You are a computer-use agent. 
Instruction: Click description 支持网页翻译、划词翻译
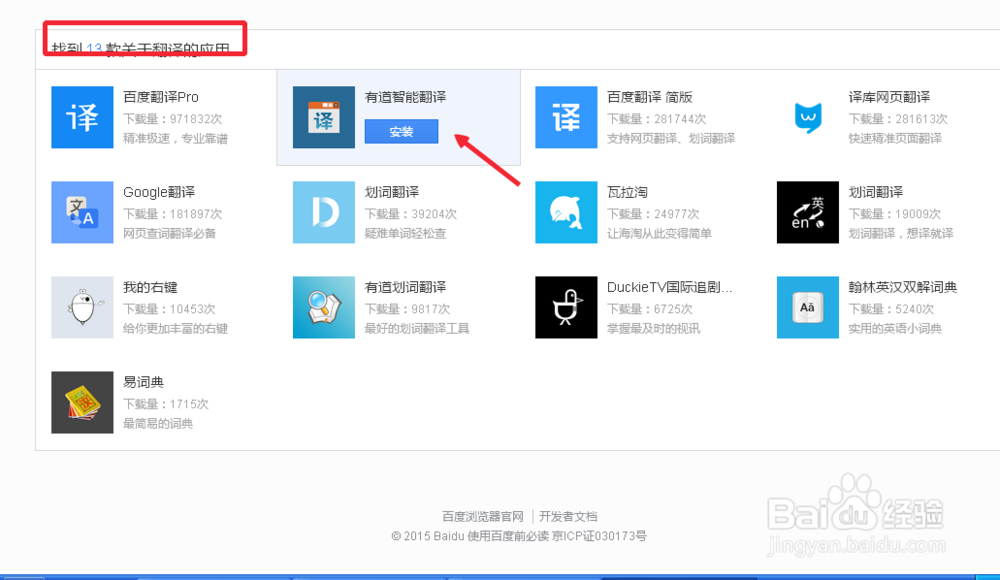(671, 138)
